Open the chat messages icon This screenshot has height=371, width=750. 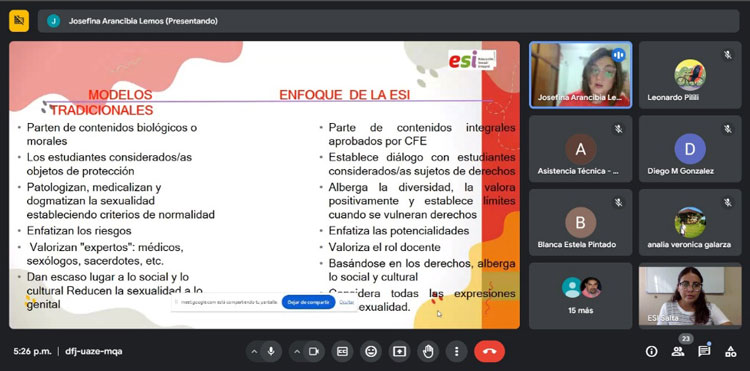tap(704, 352)
